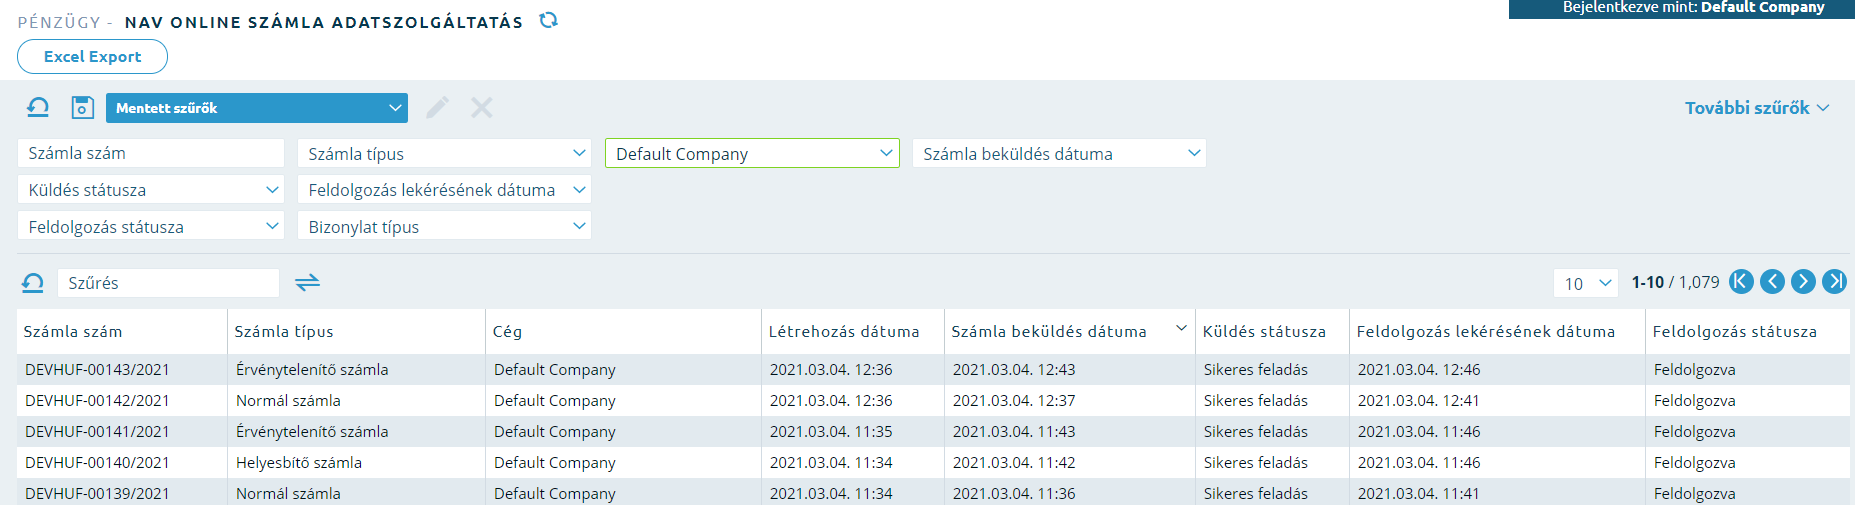This screenshot has width=1855, height=505.
Task: Go to last page of results
Action: [x=1834, y=282]
